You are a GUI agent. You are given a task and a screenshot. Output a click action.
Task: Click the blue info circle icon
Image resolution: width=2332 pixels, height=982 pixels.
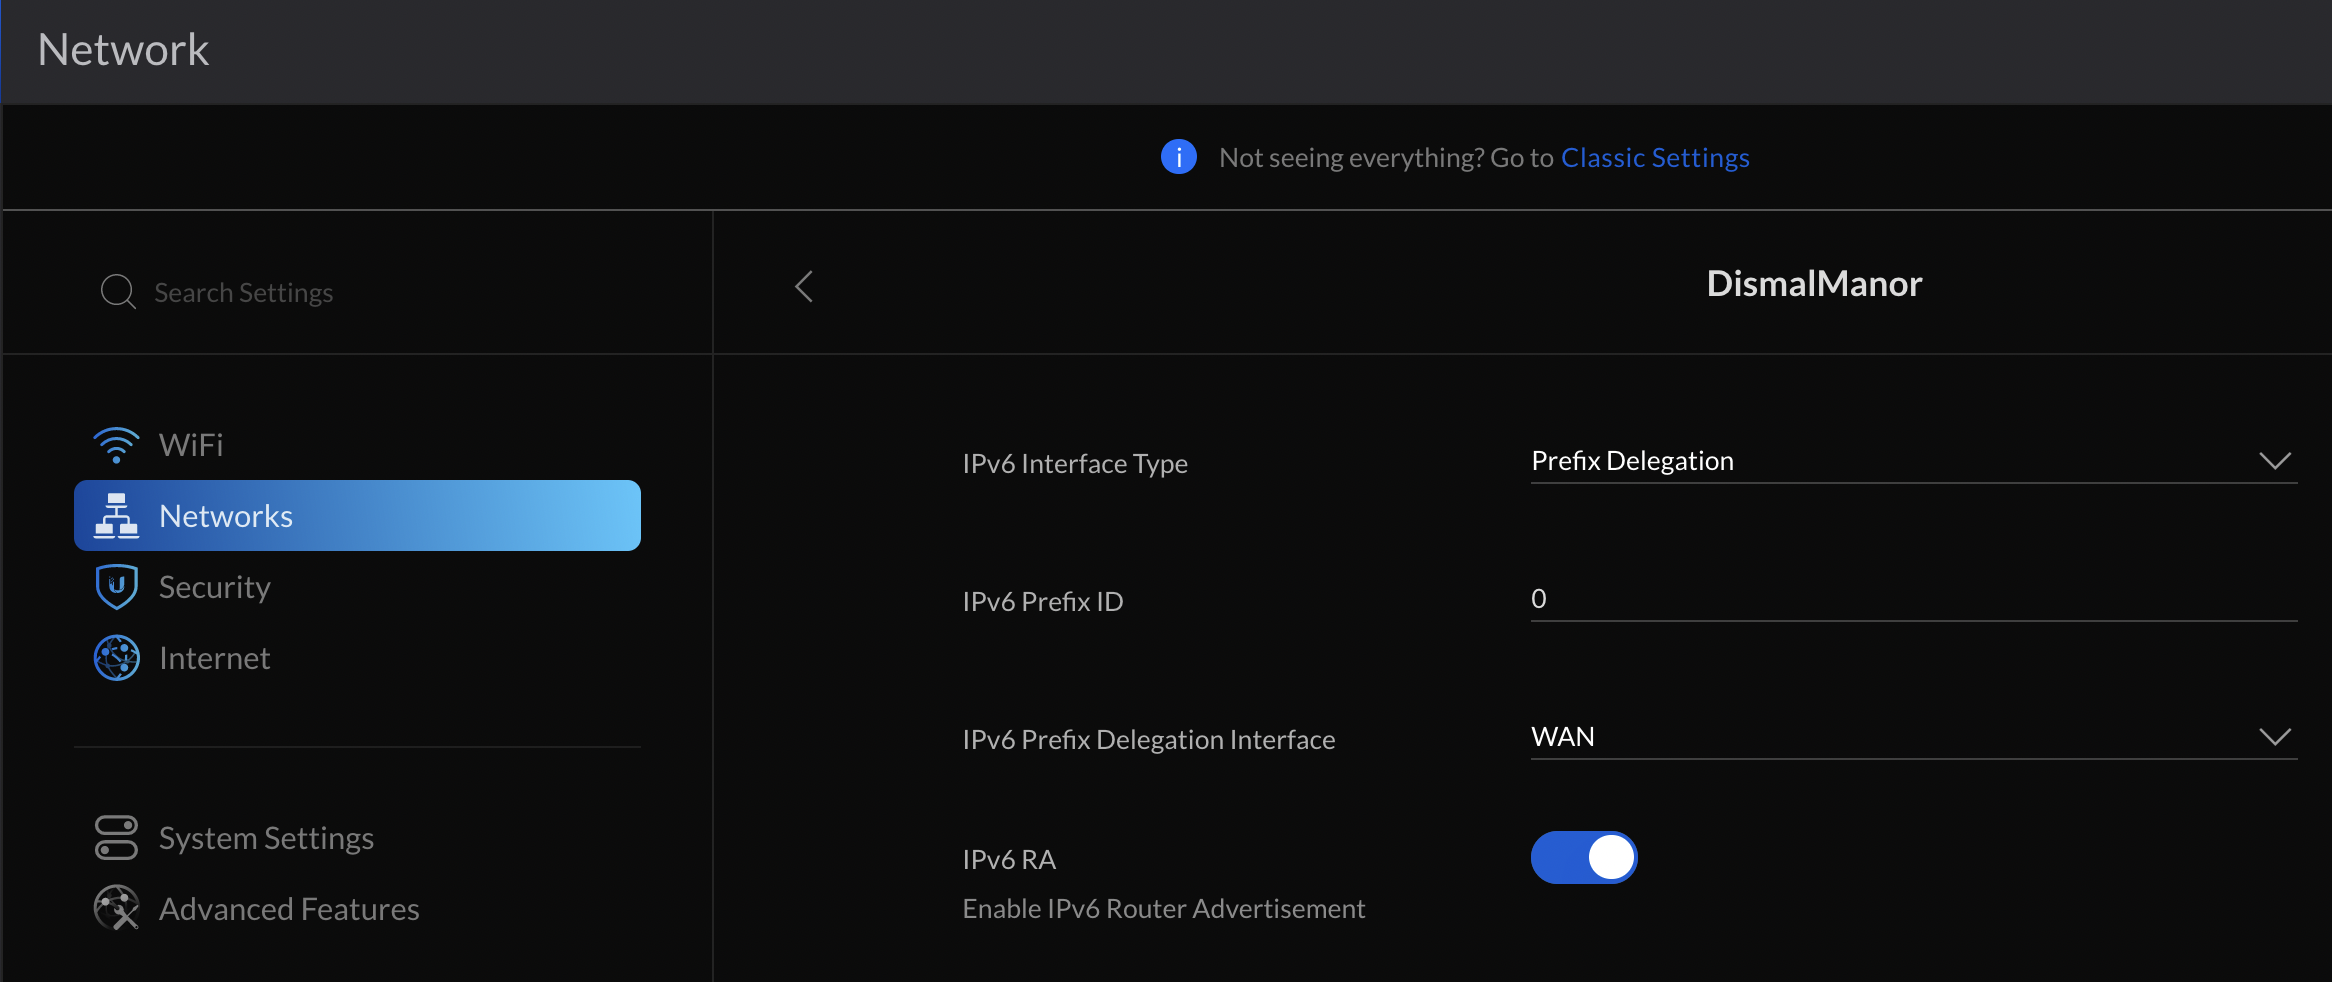pyautogui.click(x=1178, y=157)
